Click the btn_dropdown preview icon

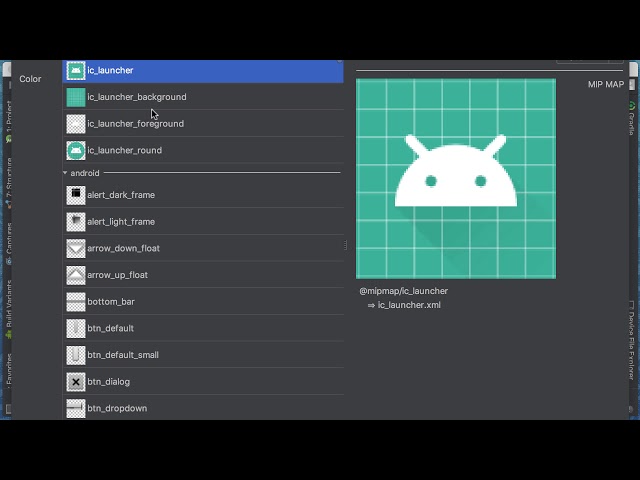point(76,408)
